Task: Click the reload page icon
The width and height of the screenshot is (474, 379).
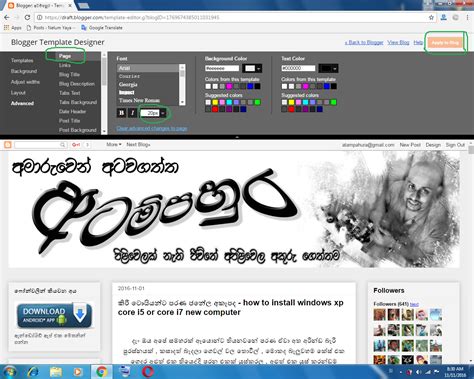Action: coord(27,17)
